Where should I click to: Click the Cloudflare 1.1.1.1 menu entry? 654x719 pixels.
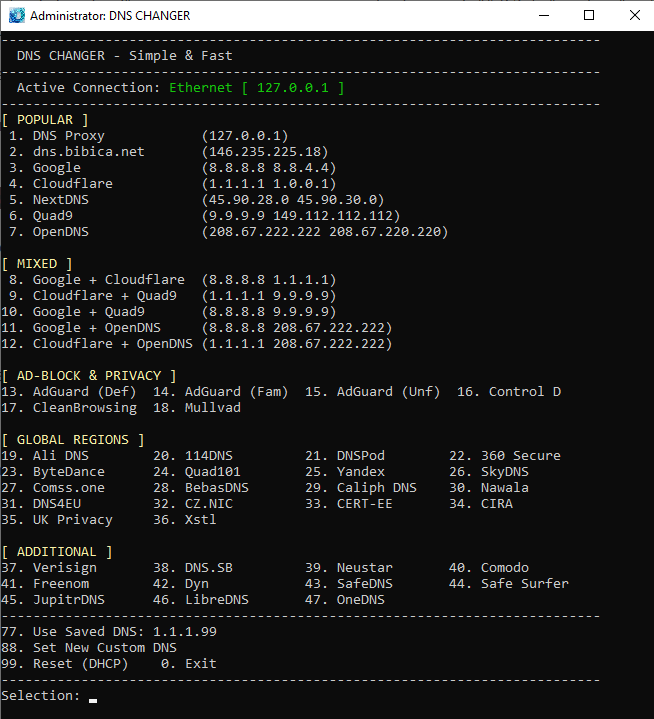coord(173,184)
